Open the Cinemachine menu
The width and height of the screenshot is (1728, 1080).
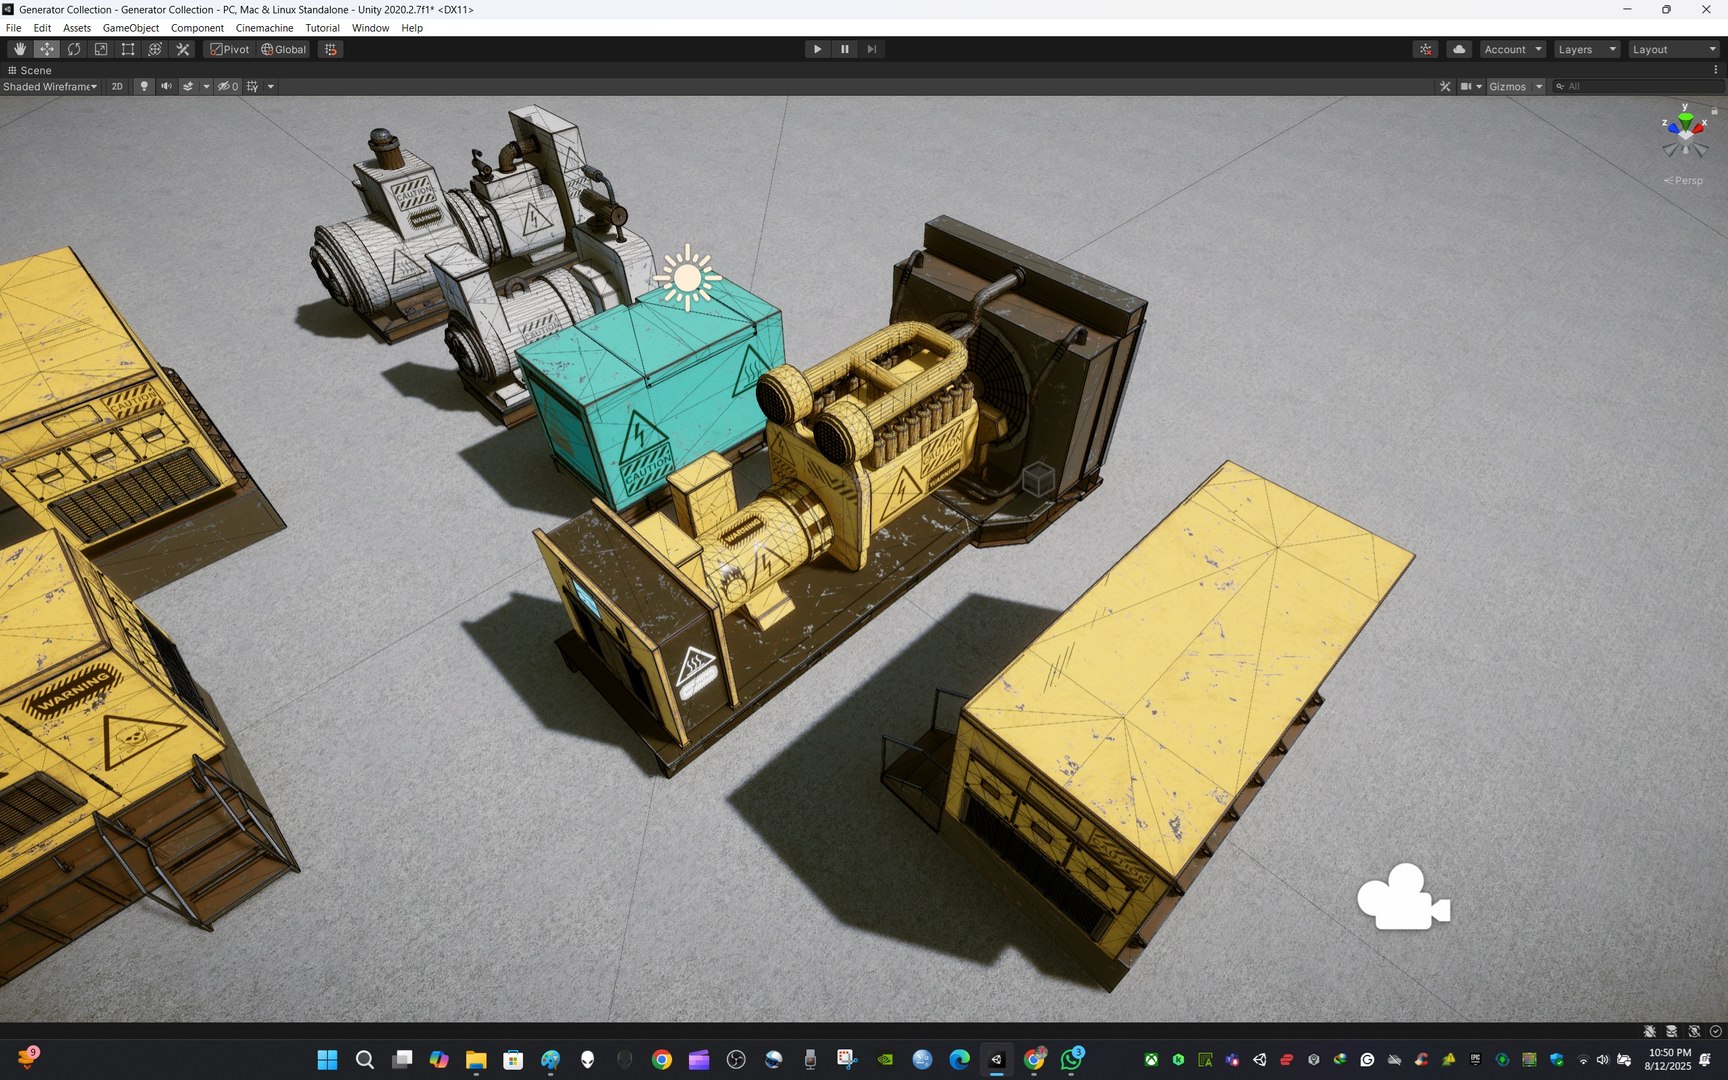[x=264, y=28]
